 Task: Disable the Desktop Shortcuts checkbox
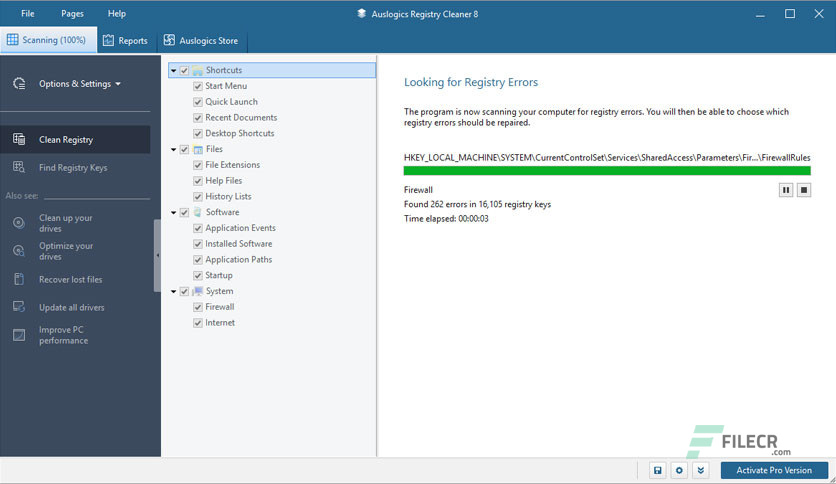198,133
